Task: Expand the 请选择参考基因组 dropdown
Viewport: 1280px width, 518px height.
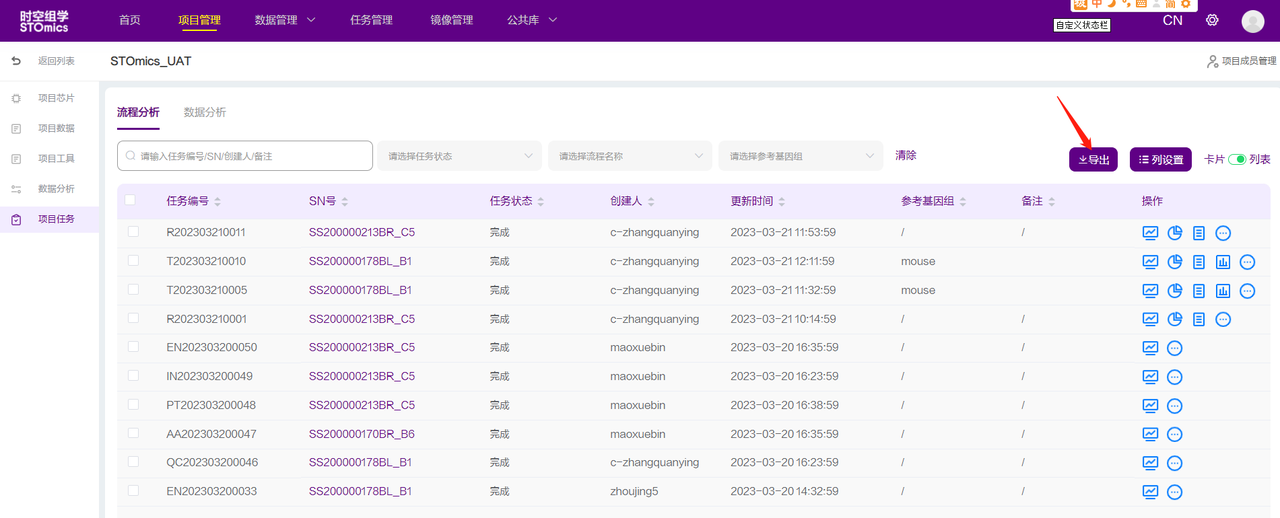Action: (x=800, y=156)
